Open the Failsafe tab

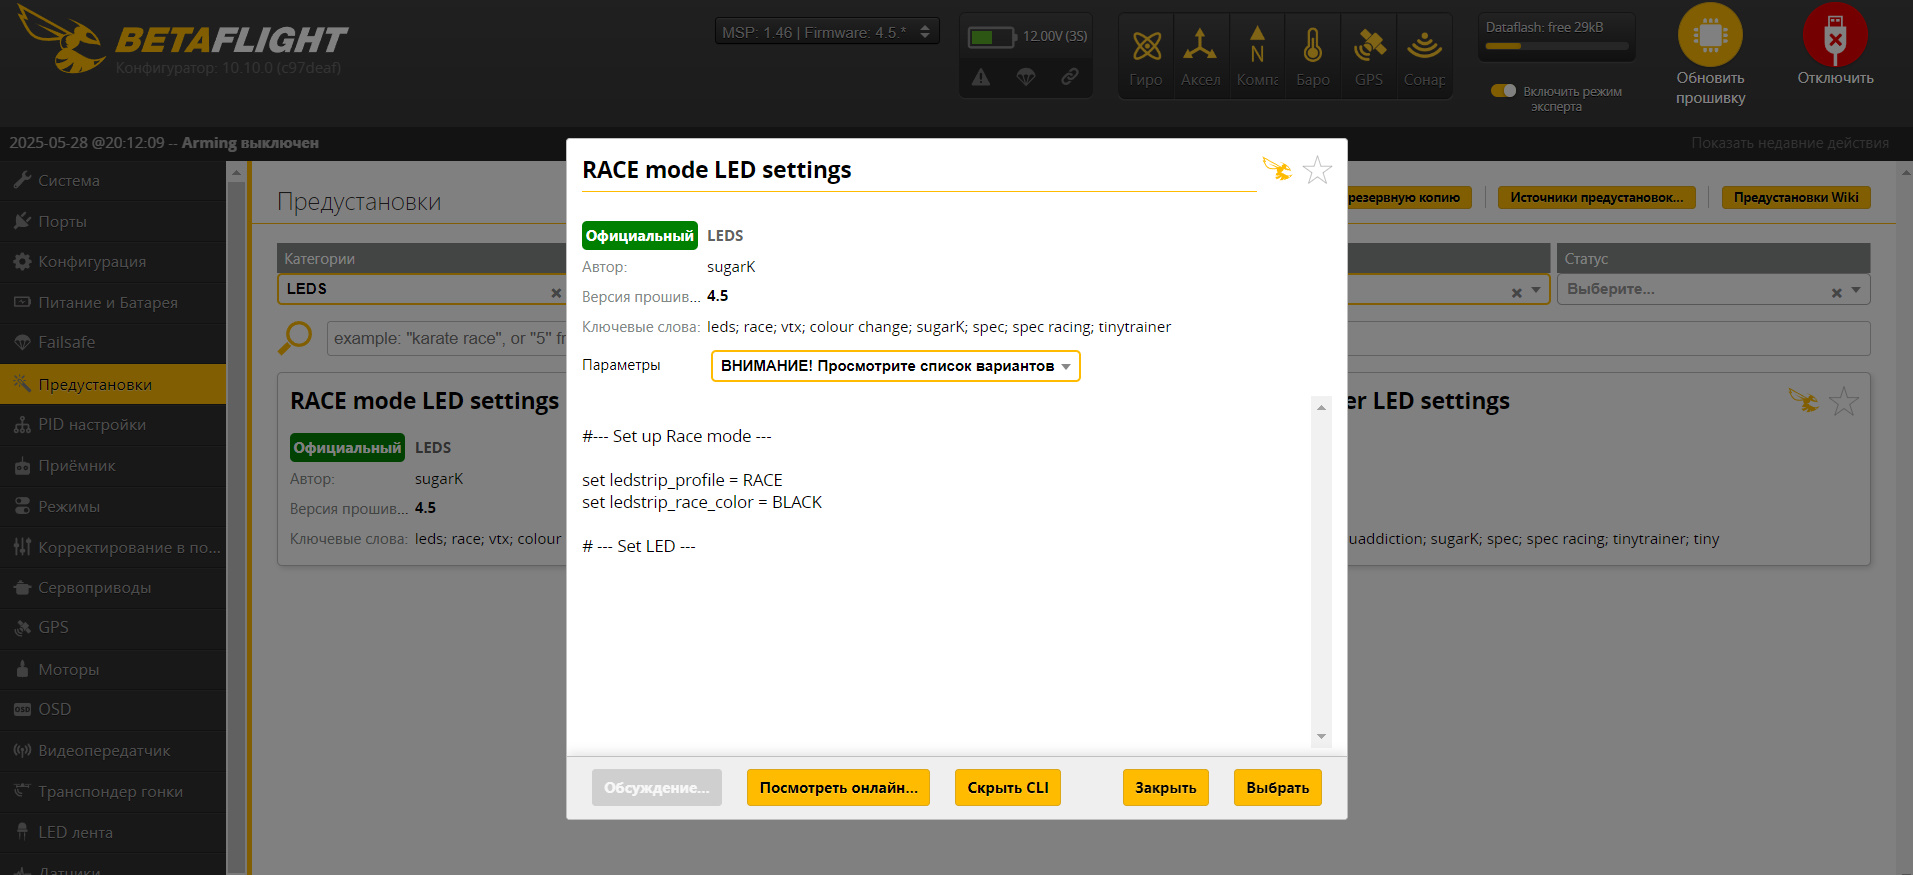(113, 342)
